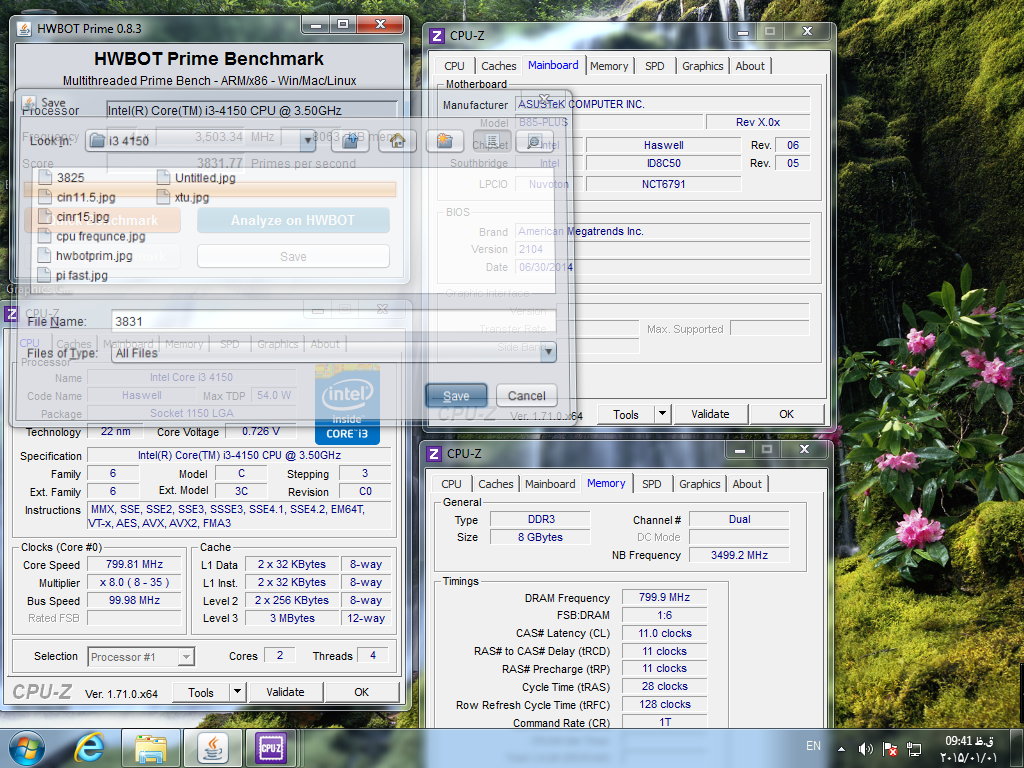Open the Look In folder dropdown
The image size is (1024, 768).
[308, 140]
